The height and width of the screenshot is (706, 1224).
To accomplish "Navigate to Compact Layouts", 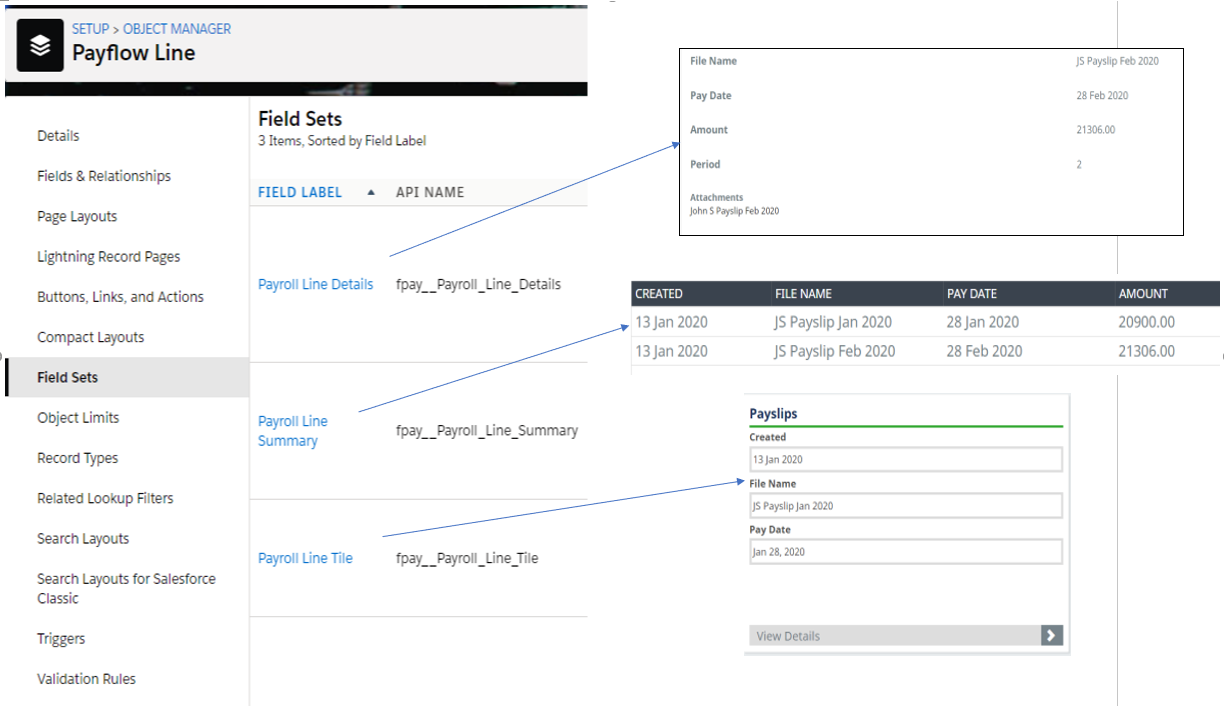I will click(91, 337).
